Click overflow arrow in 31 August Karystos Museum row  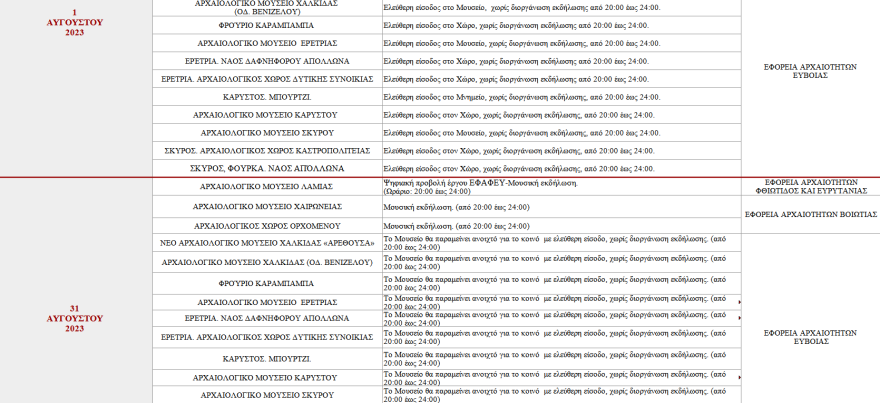(x=739, y=377)
